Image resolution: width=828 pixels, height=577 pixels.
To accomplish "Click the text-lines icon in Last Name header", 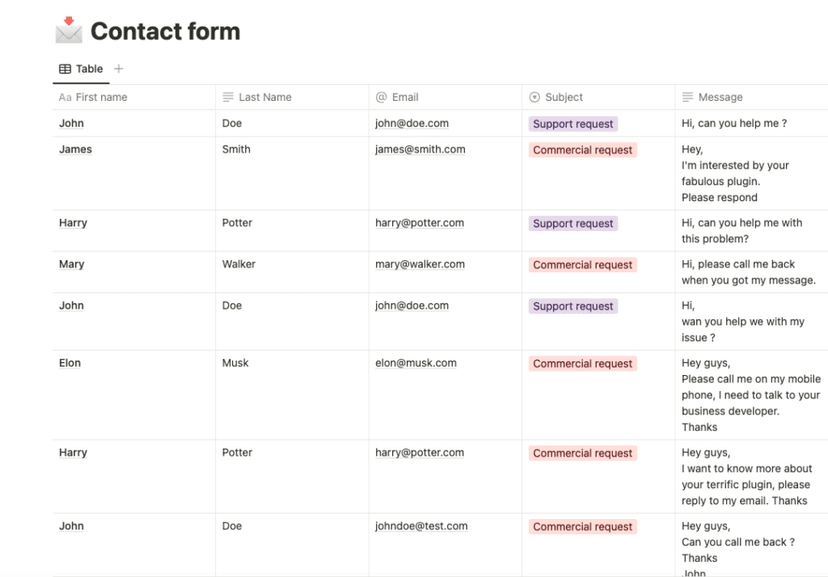I will [228, 97].
